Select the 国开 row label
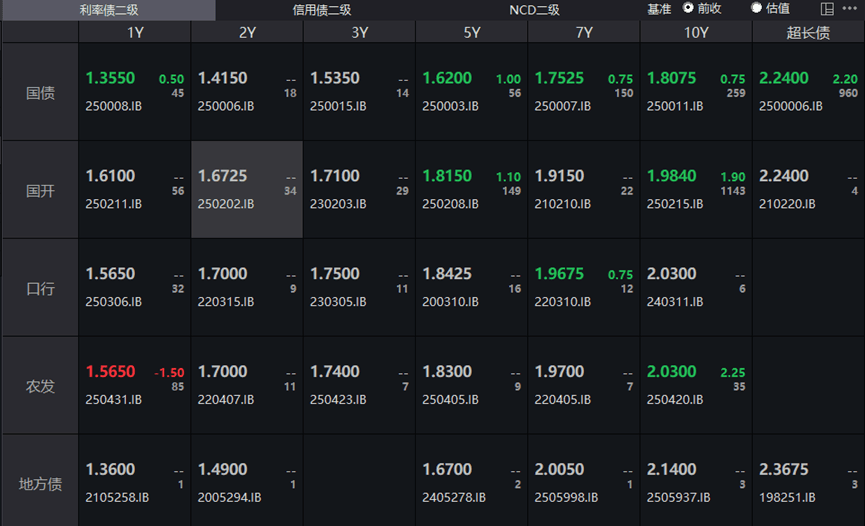This screenshot has height=526, width=865. tap(40, 190)
